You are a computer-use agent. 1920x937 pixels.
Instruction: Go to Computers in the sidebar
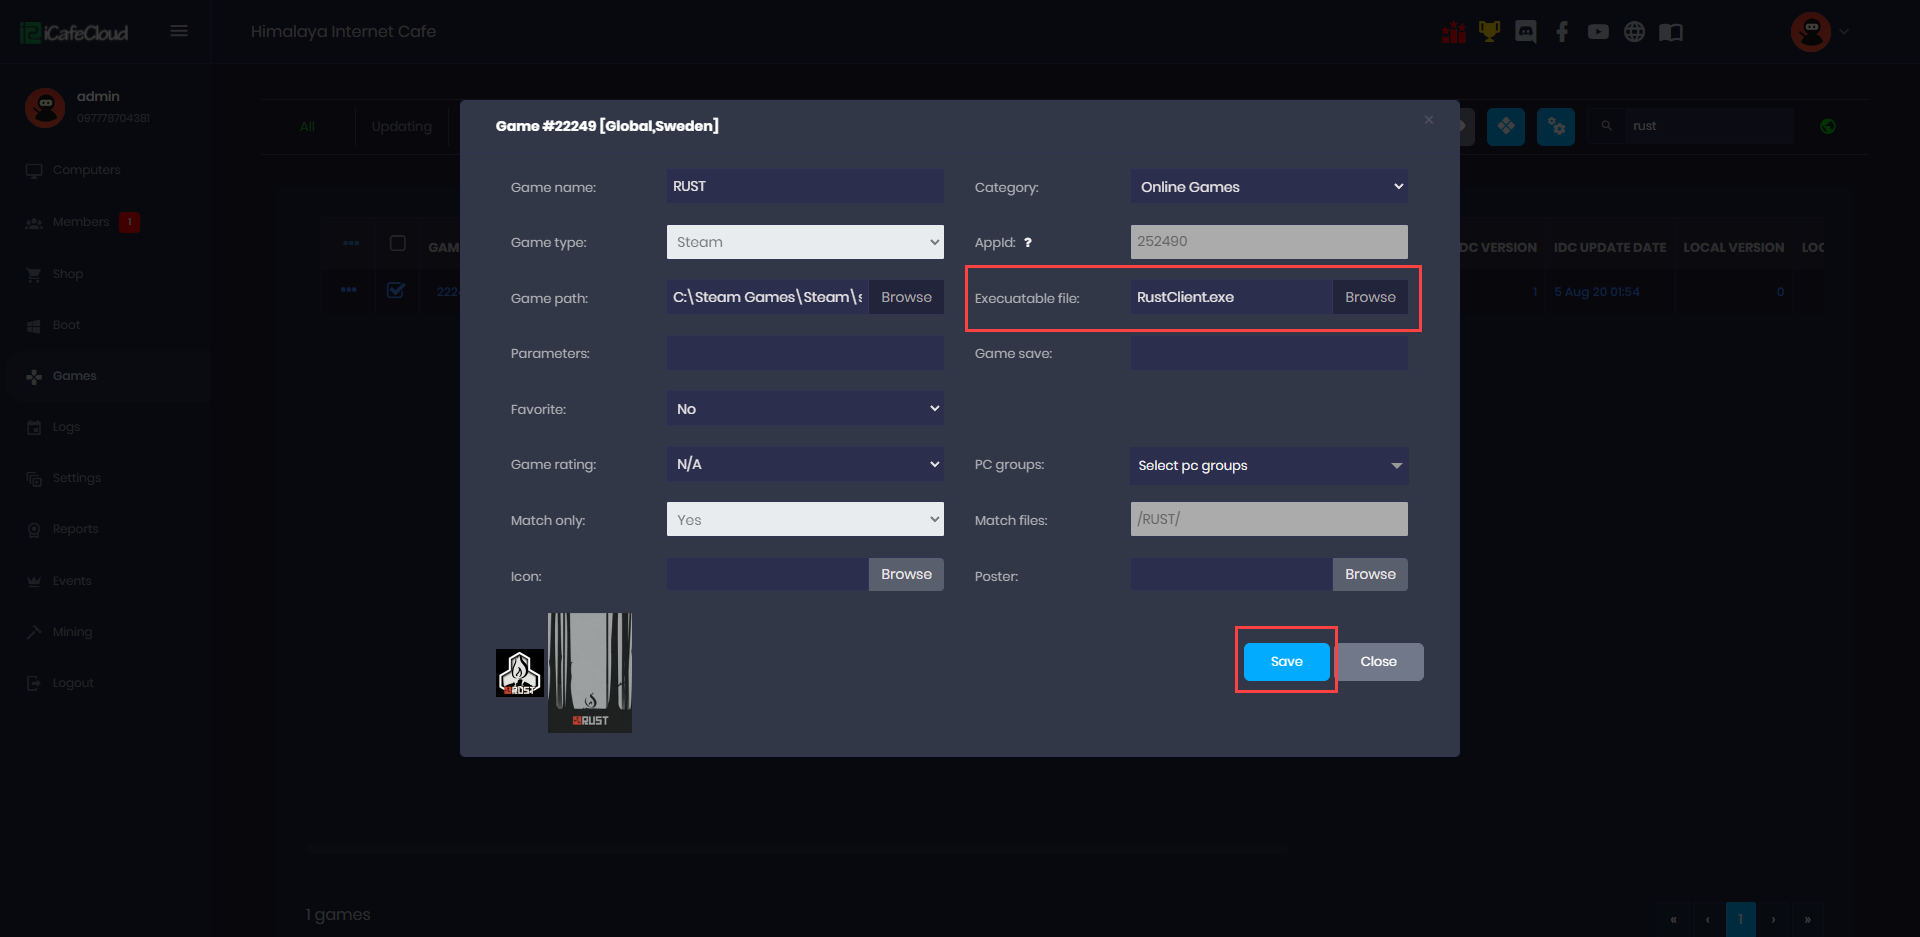click(86, 170)
